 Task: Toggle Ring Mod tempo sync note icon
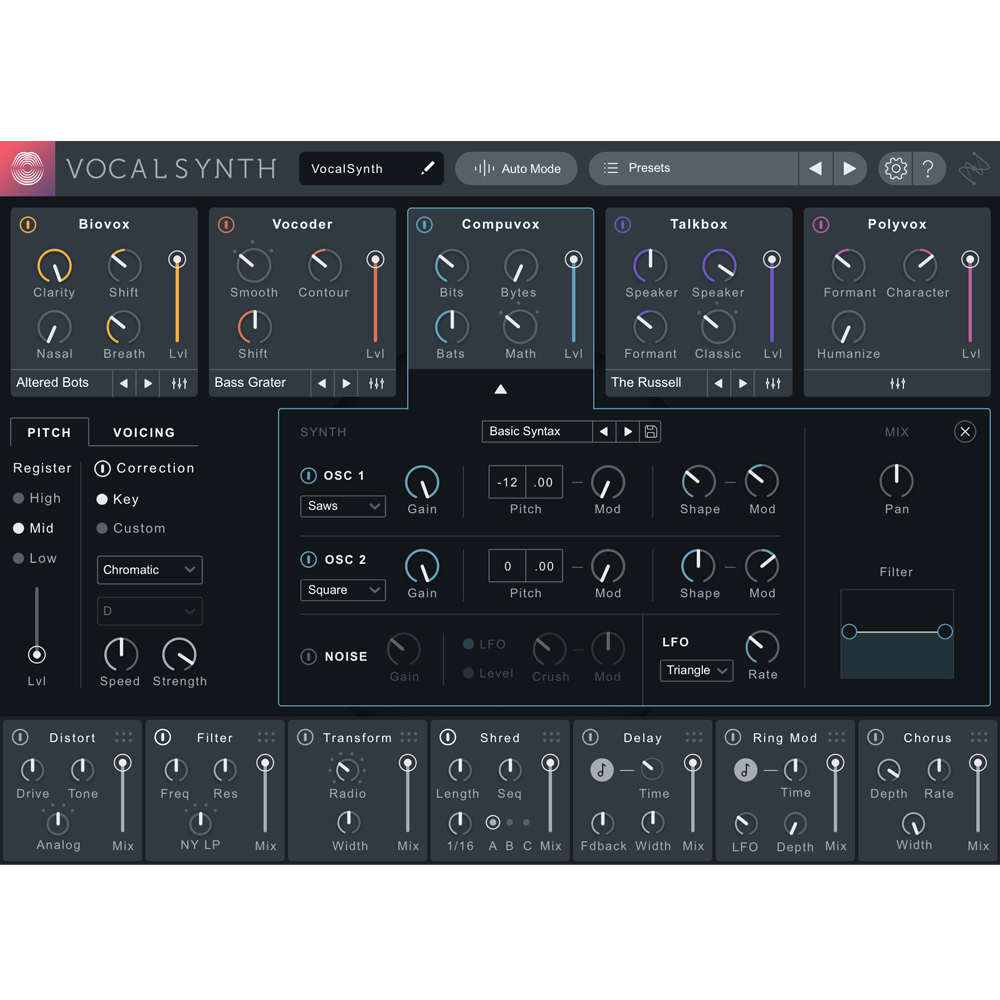pos(745,770)
